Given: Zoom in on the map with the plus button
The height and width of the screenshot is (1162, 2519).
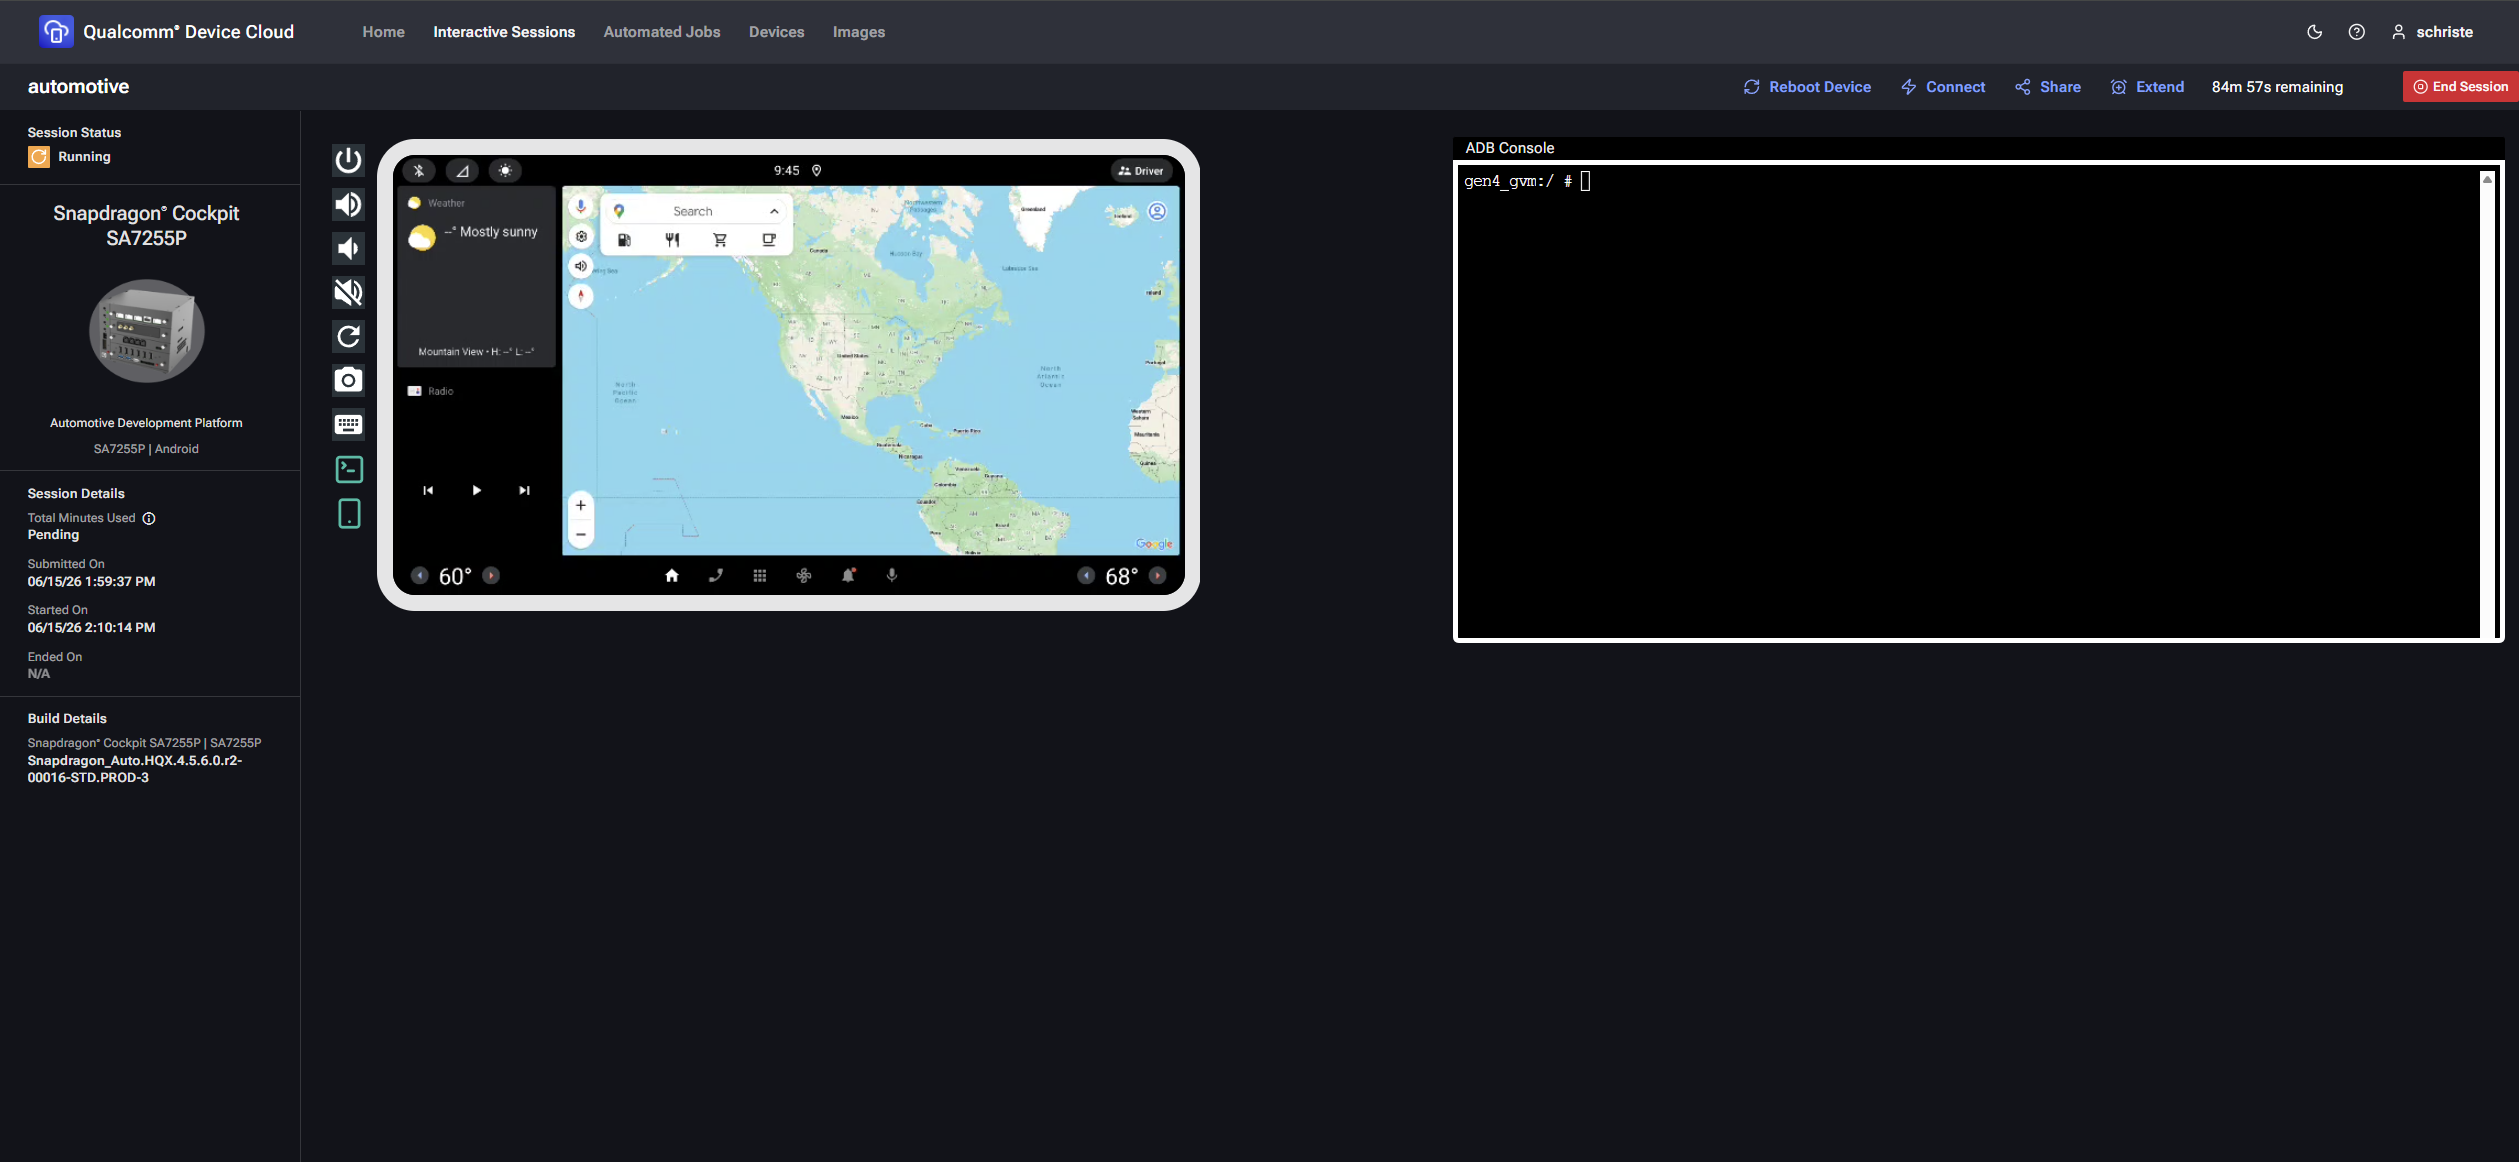Looking at the screenshot, I should [581, 506].
